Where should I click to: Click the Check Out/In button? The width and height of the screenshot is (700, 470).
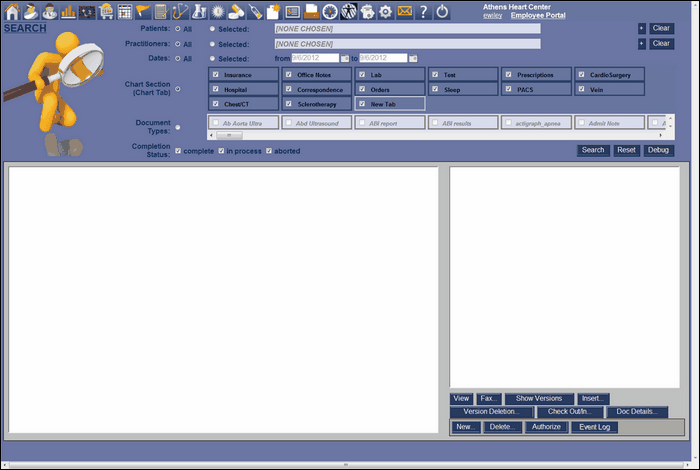pos(569,412)
